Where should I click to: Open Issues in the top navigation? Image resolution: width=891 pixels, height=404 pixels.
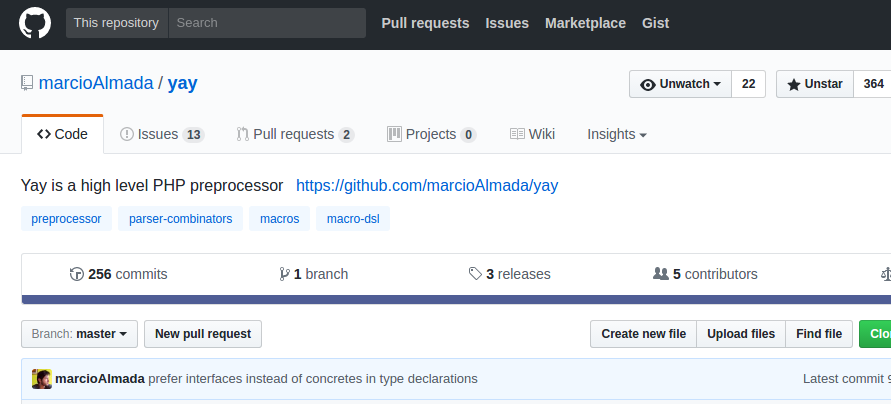(507, 23)
